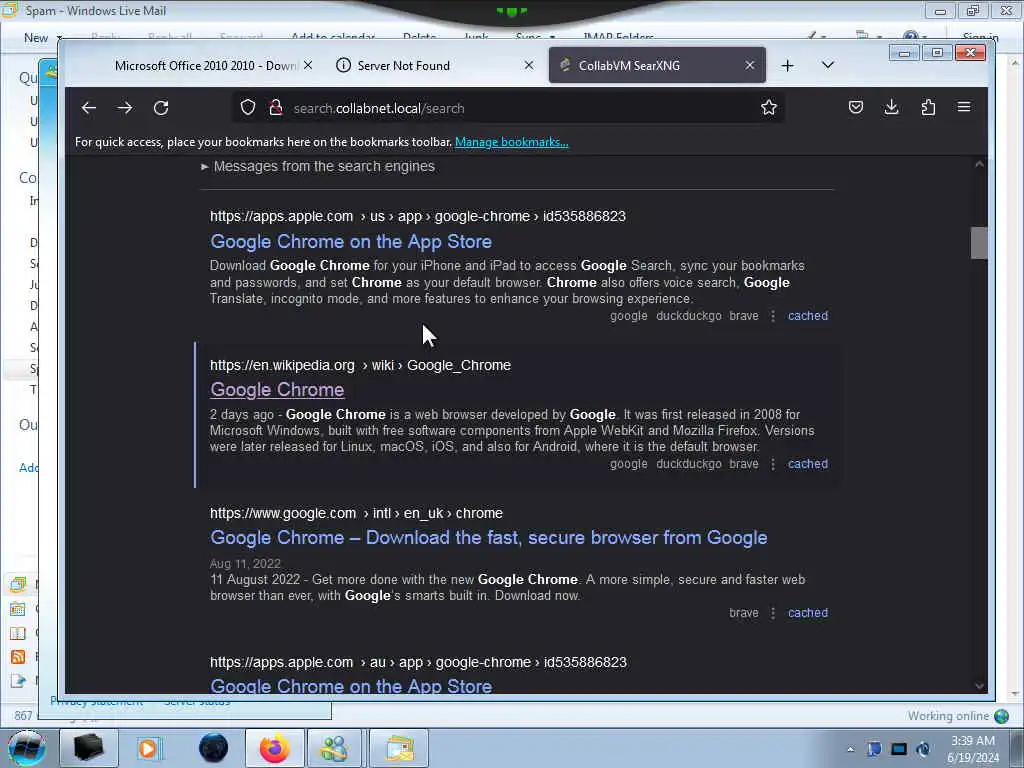Open first Google Chrome on the App Store result
Screen dimensions: 1024x768
point(351,242)
